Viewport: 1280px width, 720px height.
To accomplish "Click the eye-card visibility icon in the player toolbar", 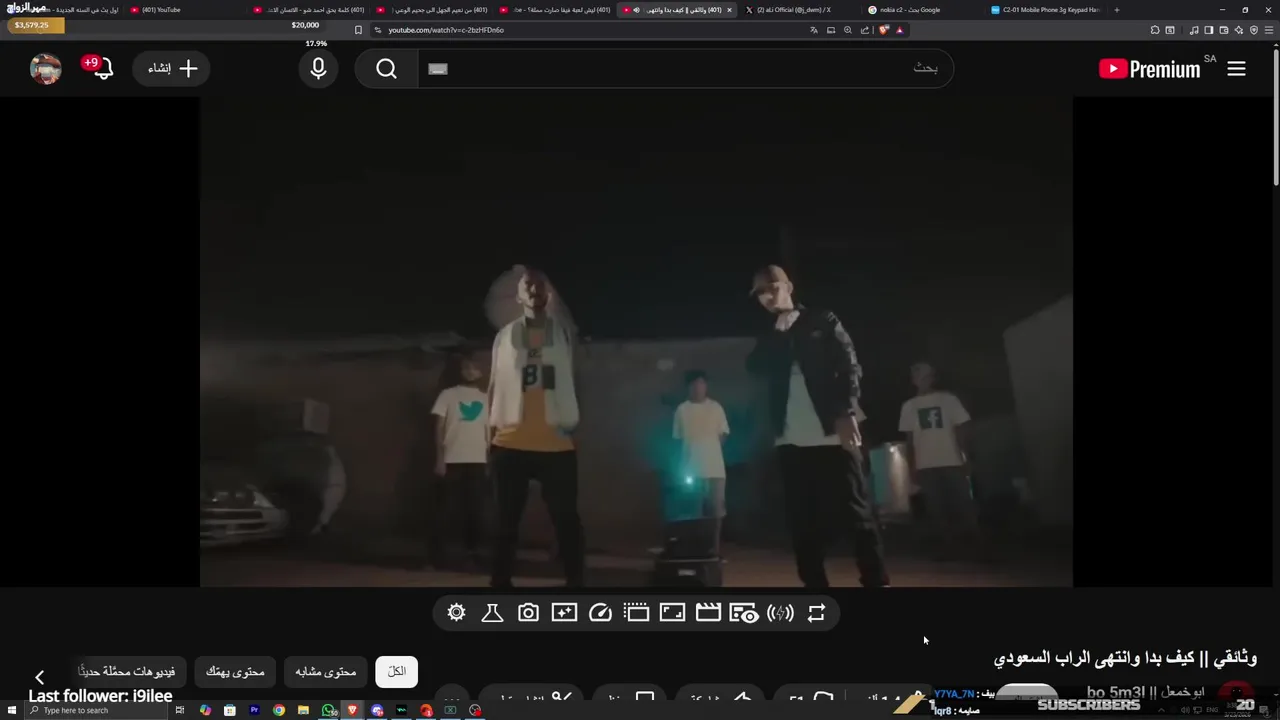I will (744, 613).
